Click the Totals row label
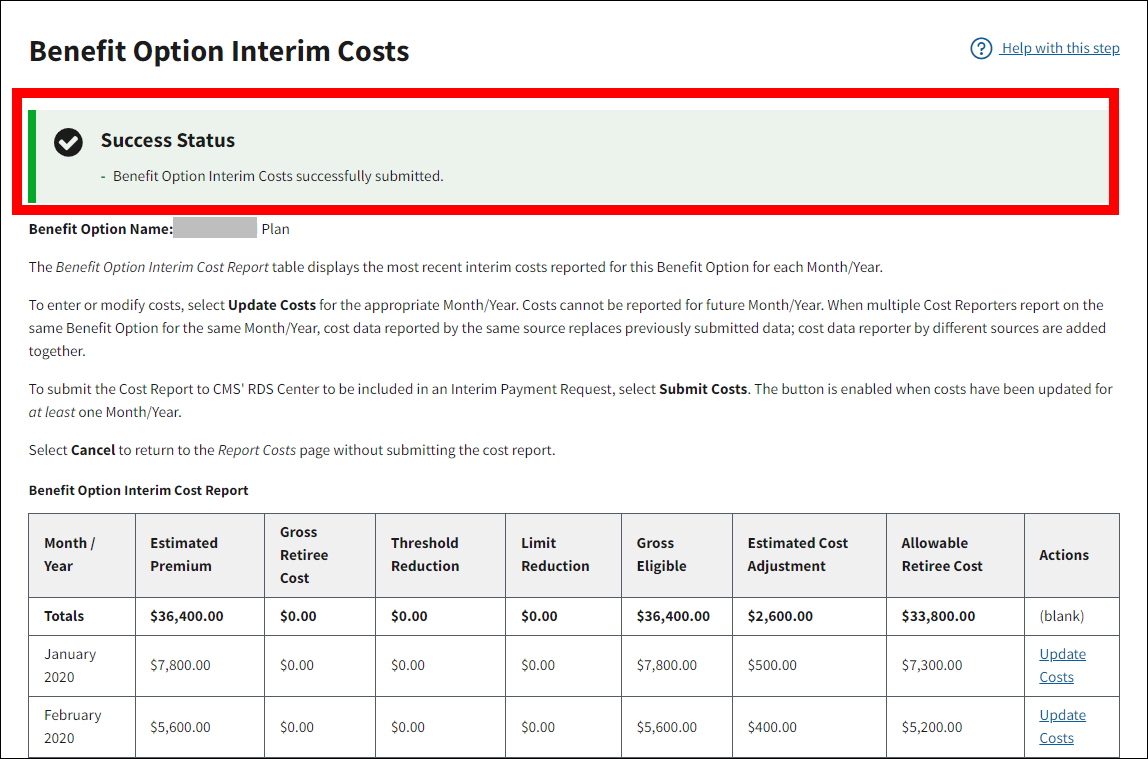Image resolution: width=1148 pixels, height=759 pixels. (x=64, y=616)
